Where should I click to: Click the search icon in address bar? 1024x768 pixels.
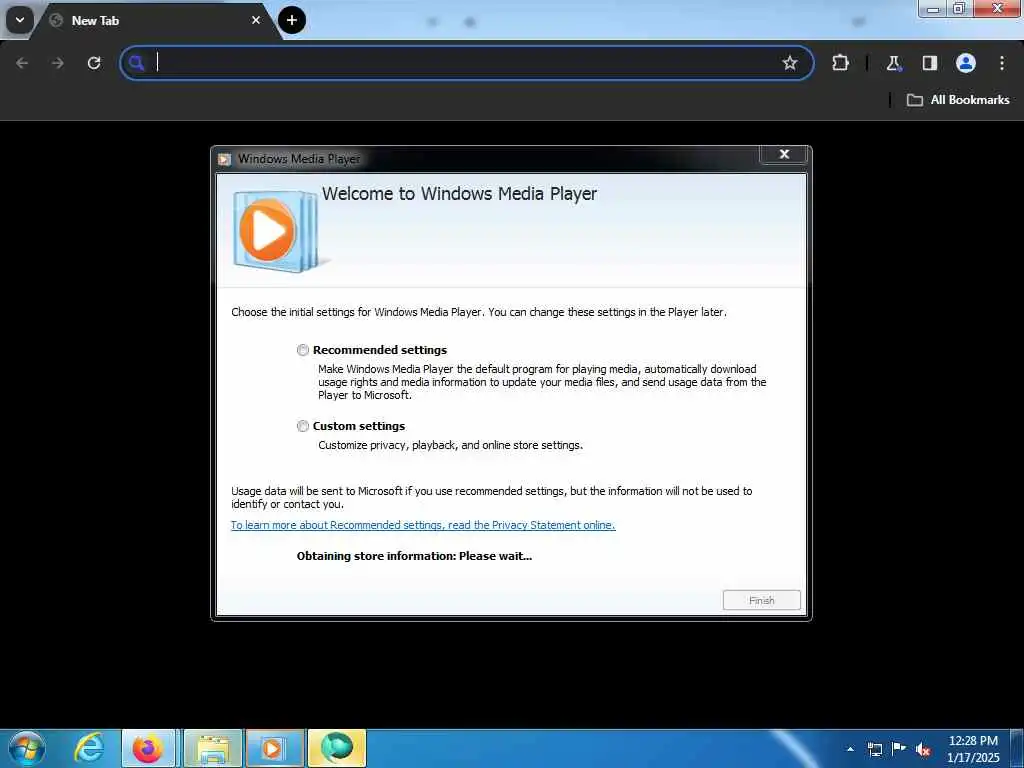point(136,63)
